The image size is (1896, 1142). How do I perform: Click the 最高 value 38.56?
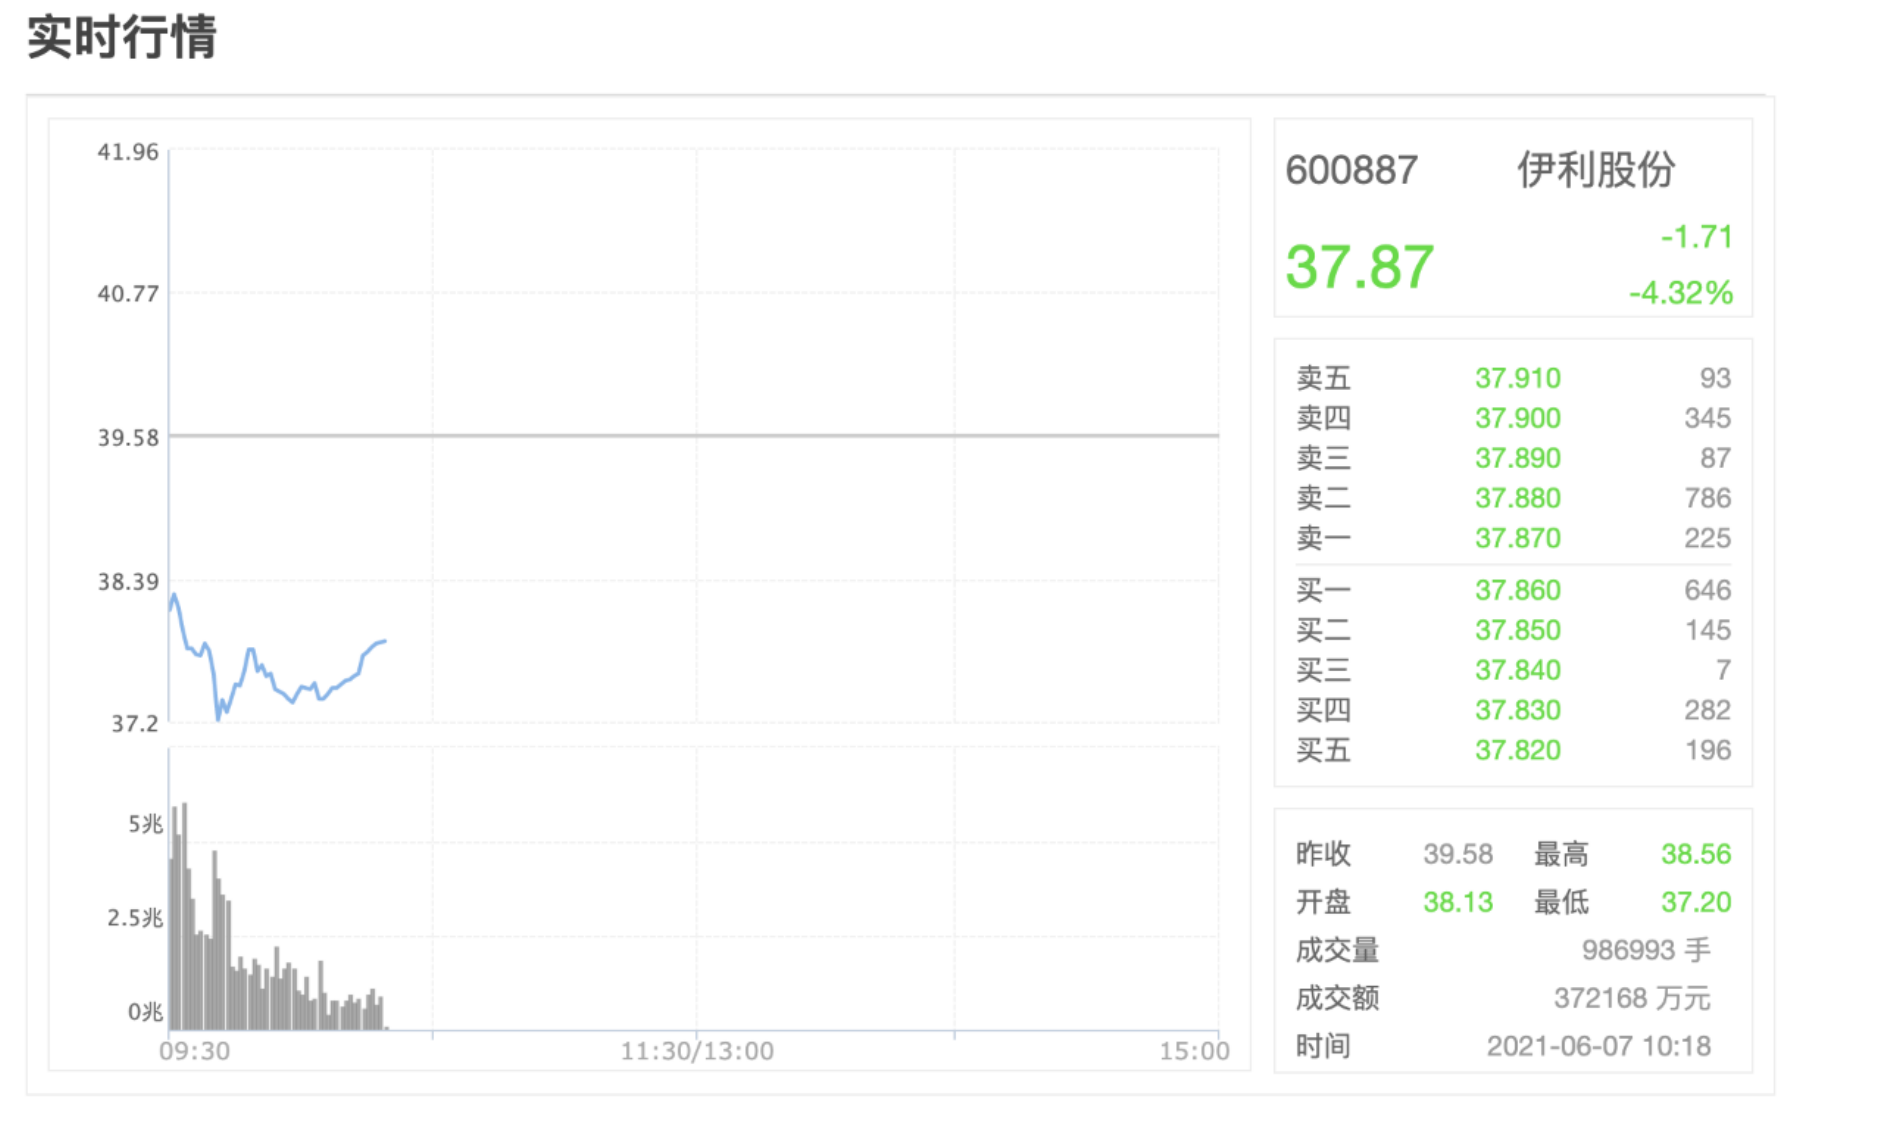click(1696, 854)
